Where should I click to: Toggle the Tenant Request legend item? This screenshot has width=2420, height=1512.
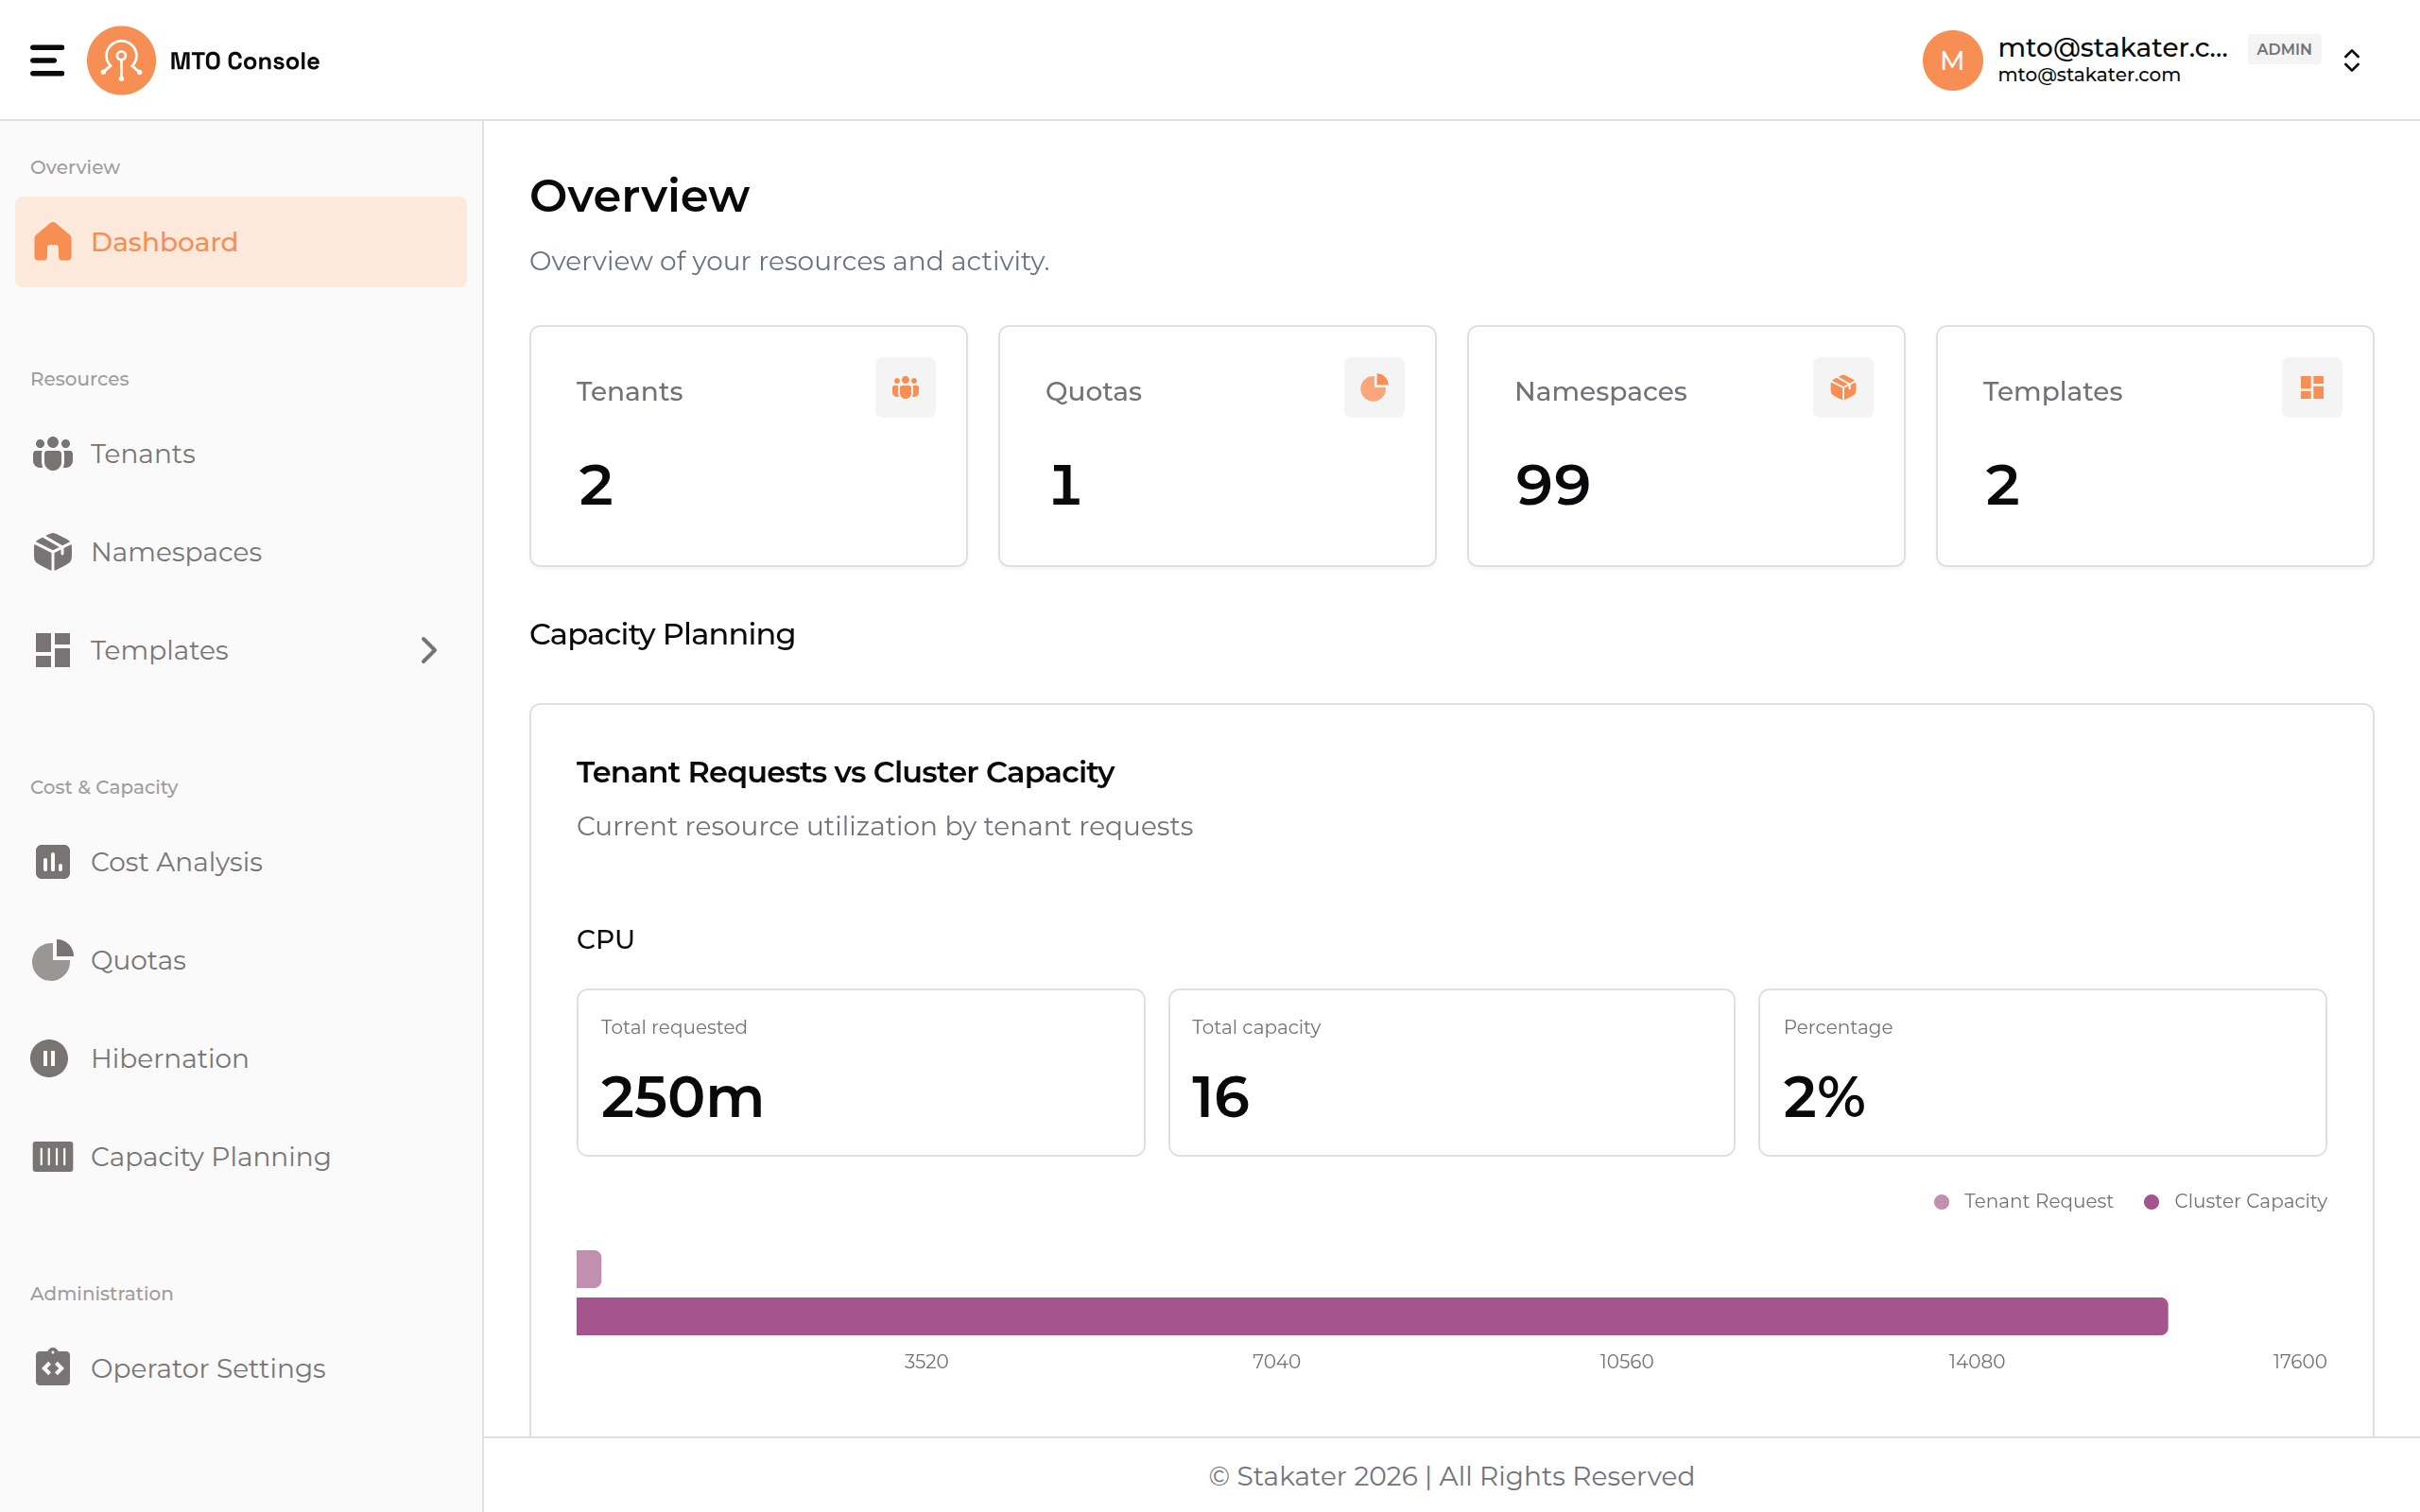pyautogui.click(x=2023, y=1201)
